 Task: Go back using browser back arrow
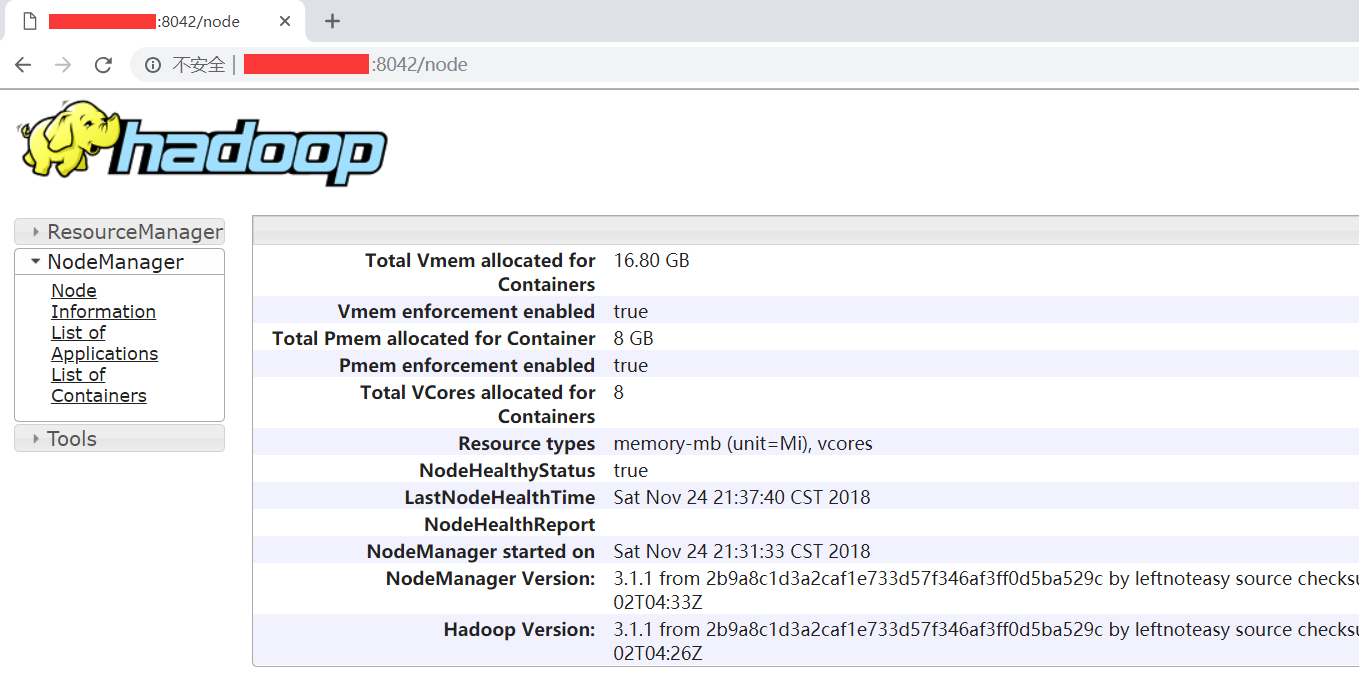click(x=23, y=65)
